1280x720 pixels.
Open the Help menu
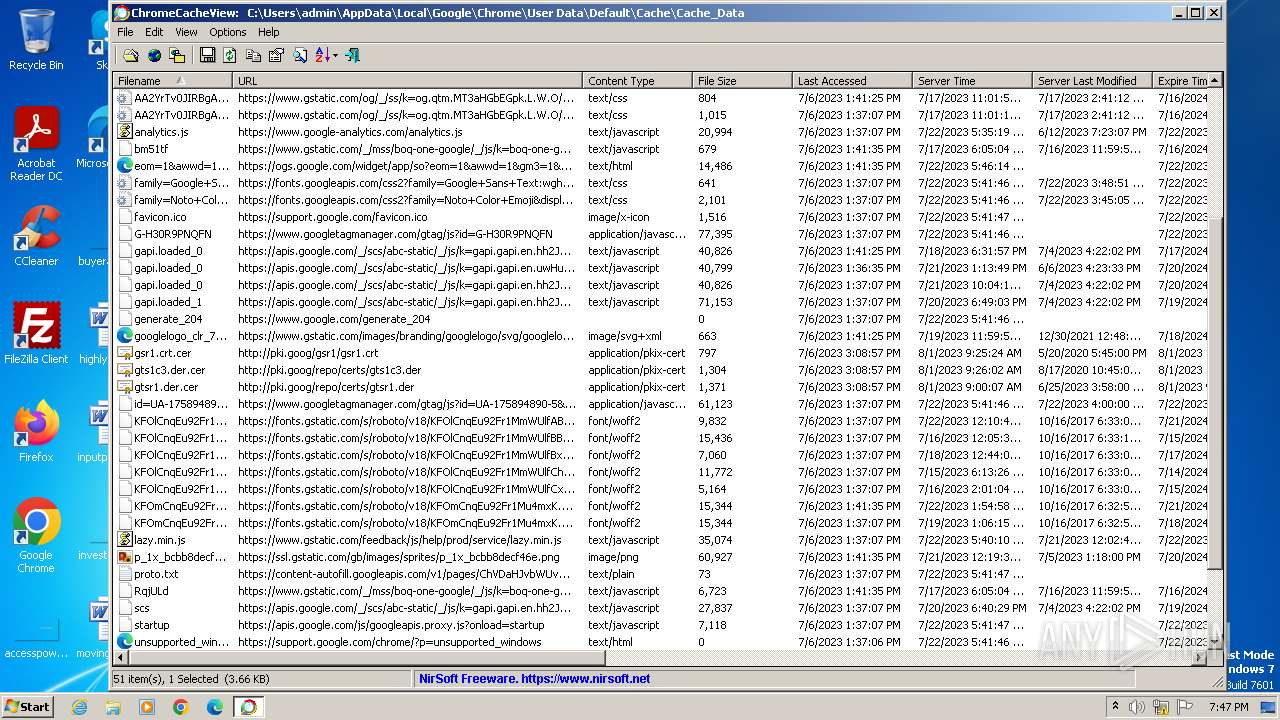(269, 32)
